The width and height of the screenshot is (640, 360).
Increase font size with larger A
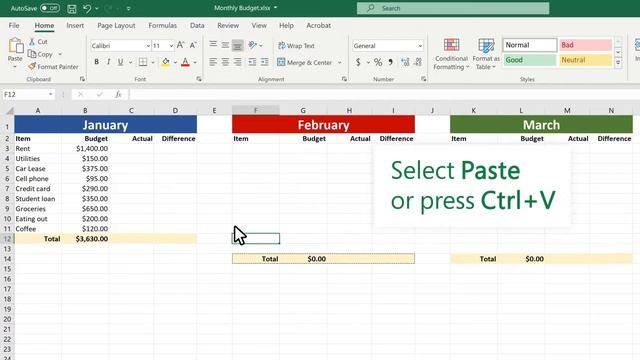tap(180, 45)
